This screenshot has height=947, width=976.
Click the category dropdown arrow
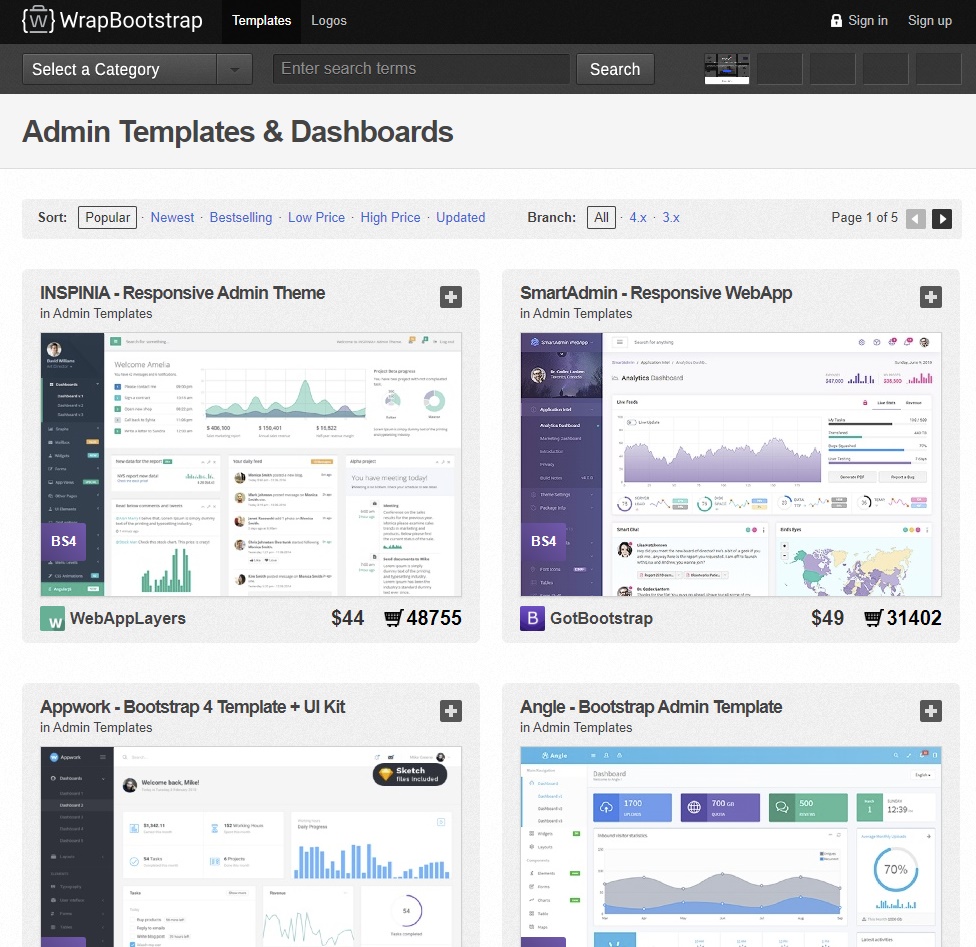pos(235,69)
